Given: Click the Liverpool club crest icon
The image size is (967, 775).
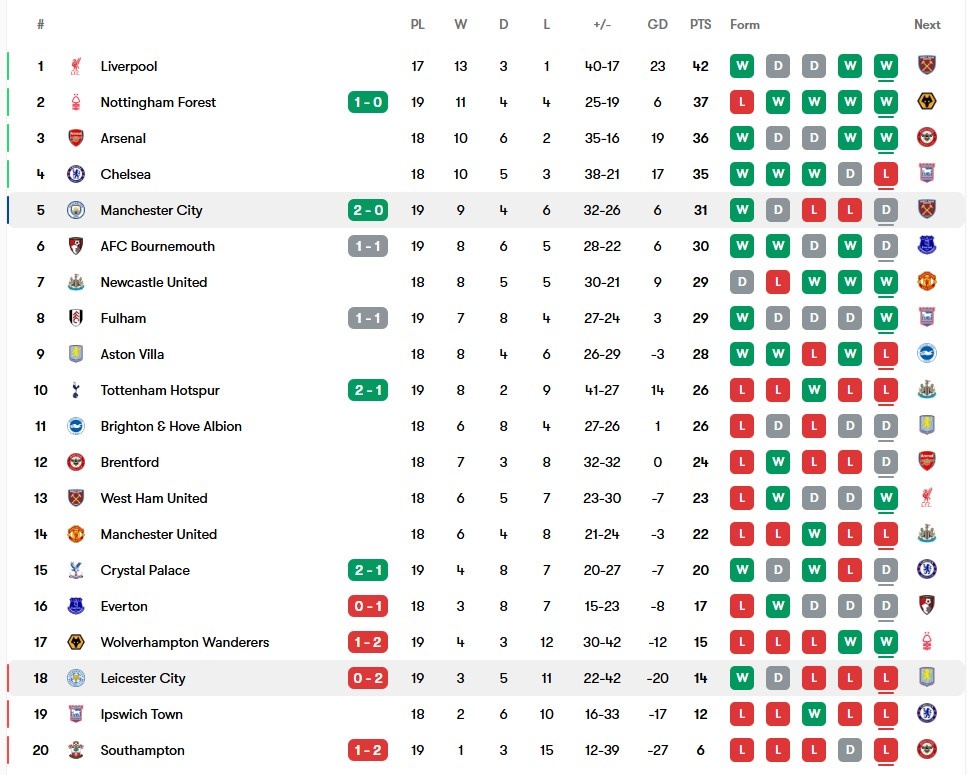Looking at the screenshot, I should pos(75,66).
